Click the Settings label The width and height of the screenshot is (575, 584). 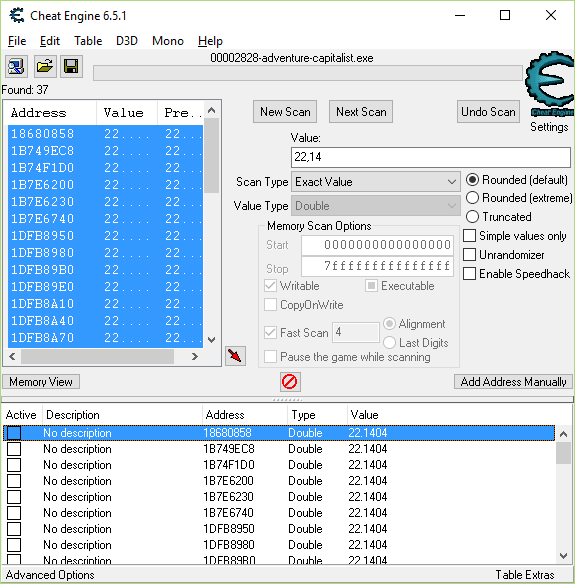pyautogui.click(x=549, y=127)
